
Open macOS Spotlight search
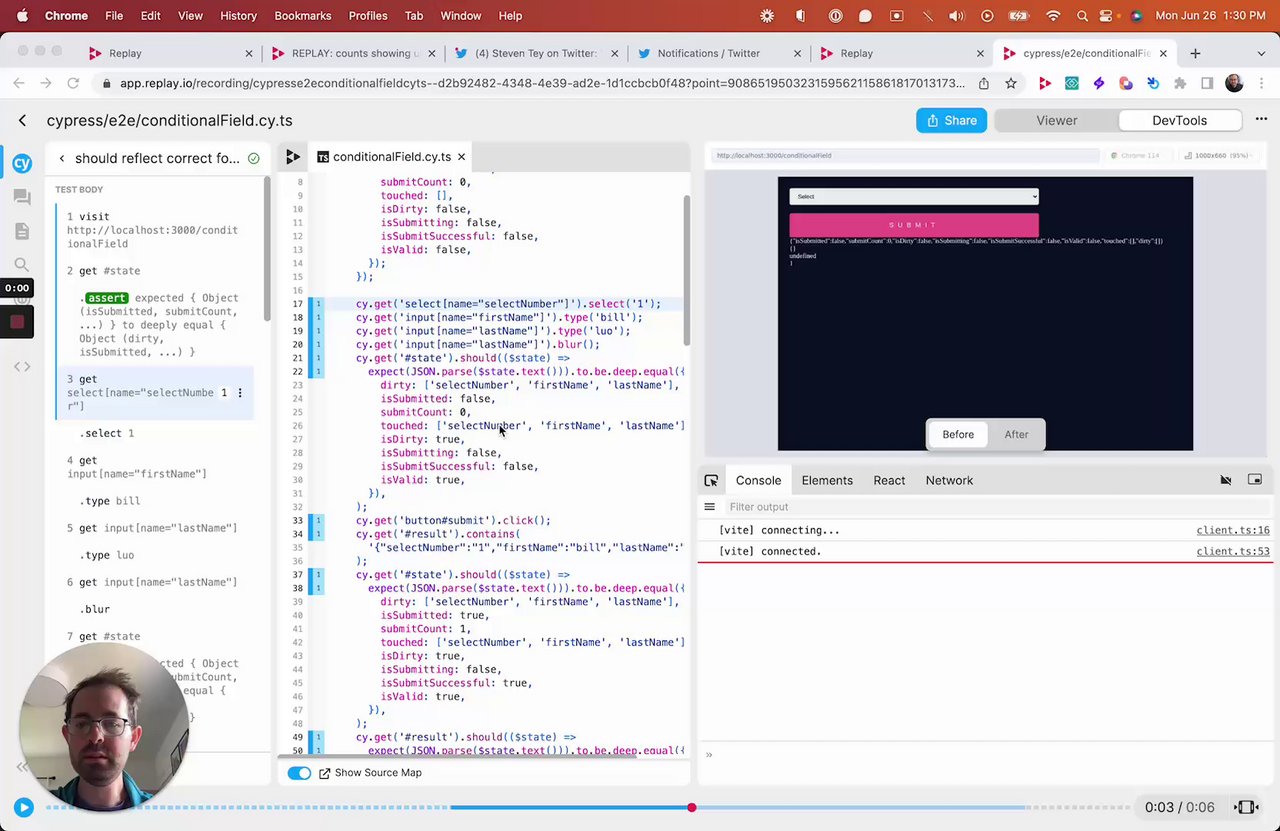(1082, 16)
